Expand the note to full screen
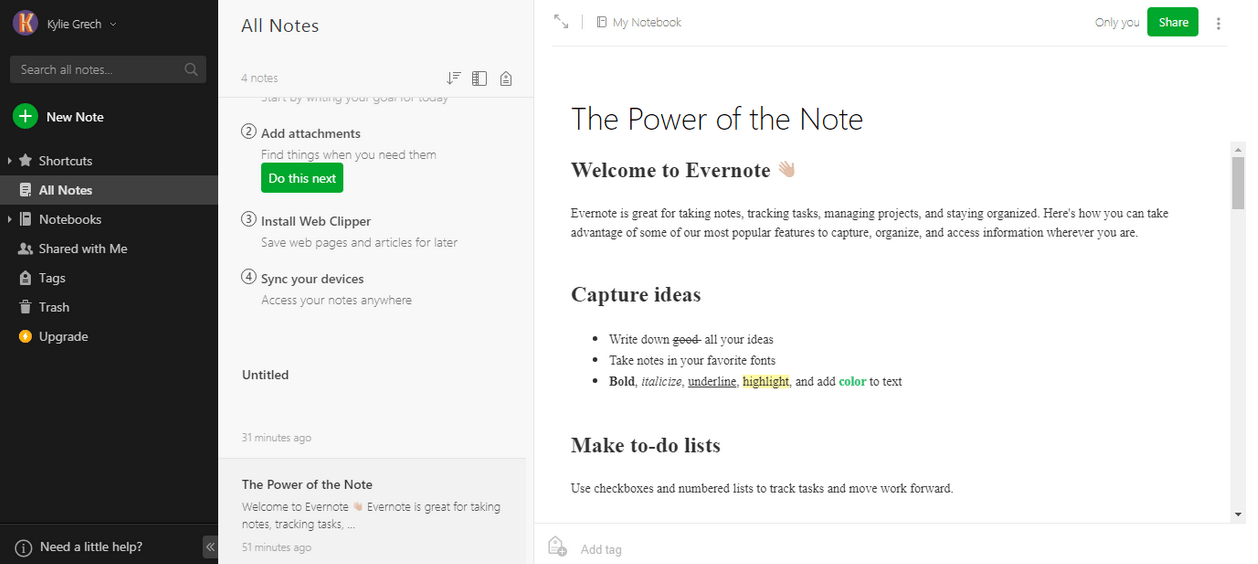 coord(561,22)
